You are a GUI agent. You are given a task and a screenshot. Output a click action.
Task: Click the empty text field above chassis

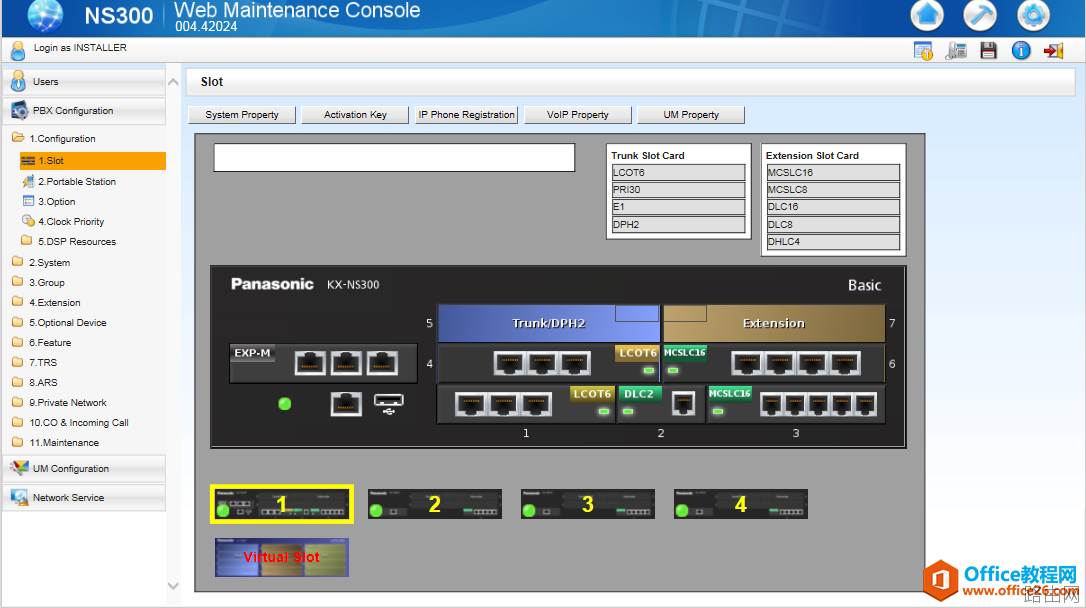[x=394, y=157]
